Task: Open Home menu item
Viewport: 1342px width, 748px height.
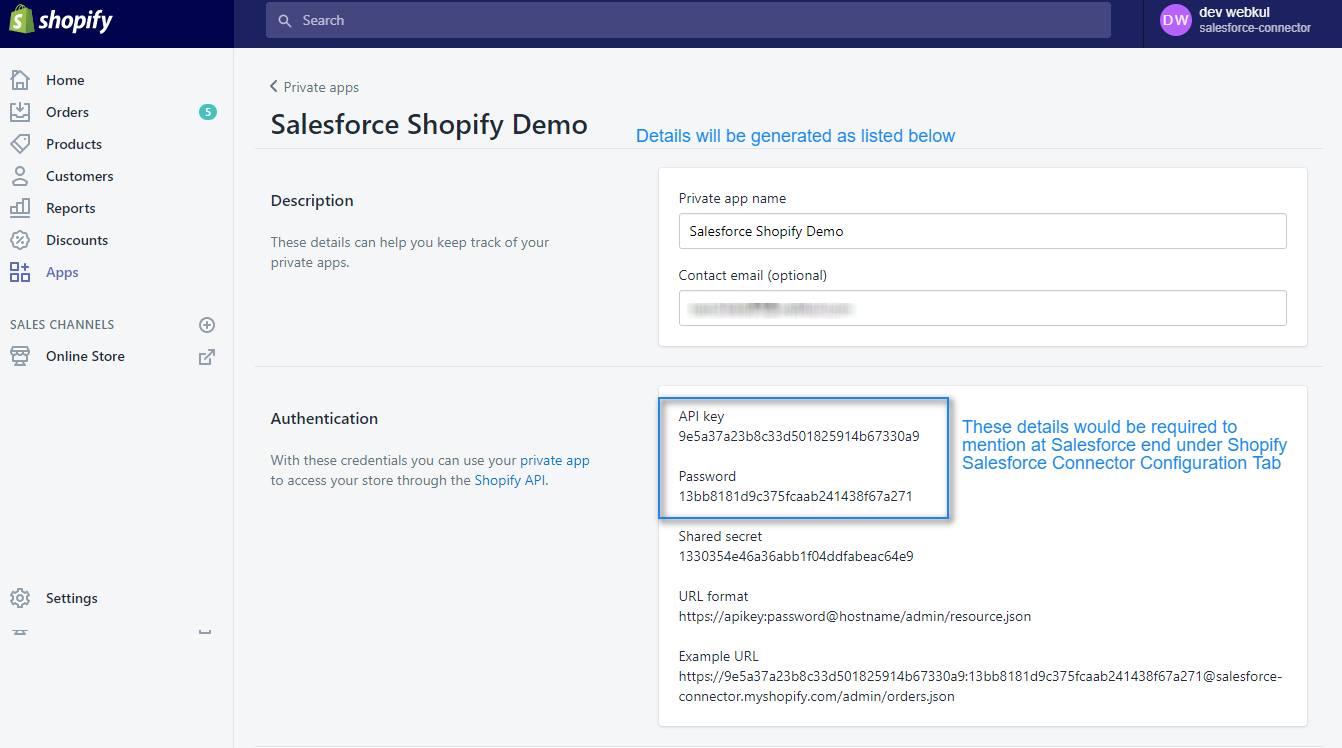Action: click(x=65, y=80)
